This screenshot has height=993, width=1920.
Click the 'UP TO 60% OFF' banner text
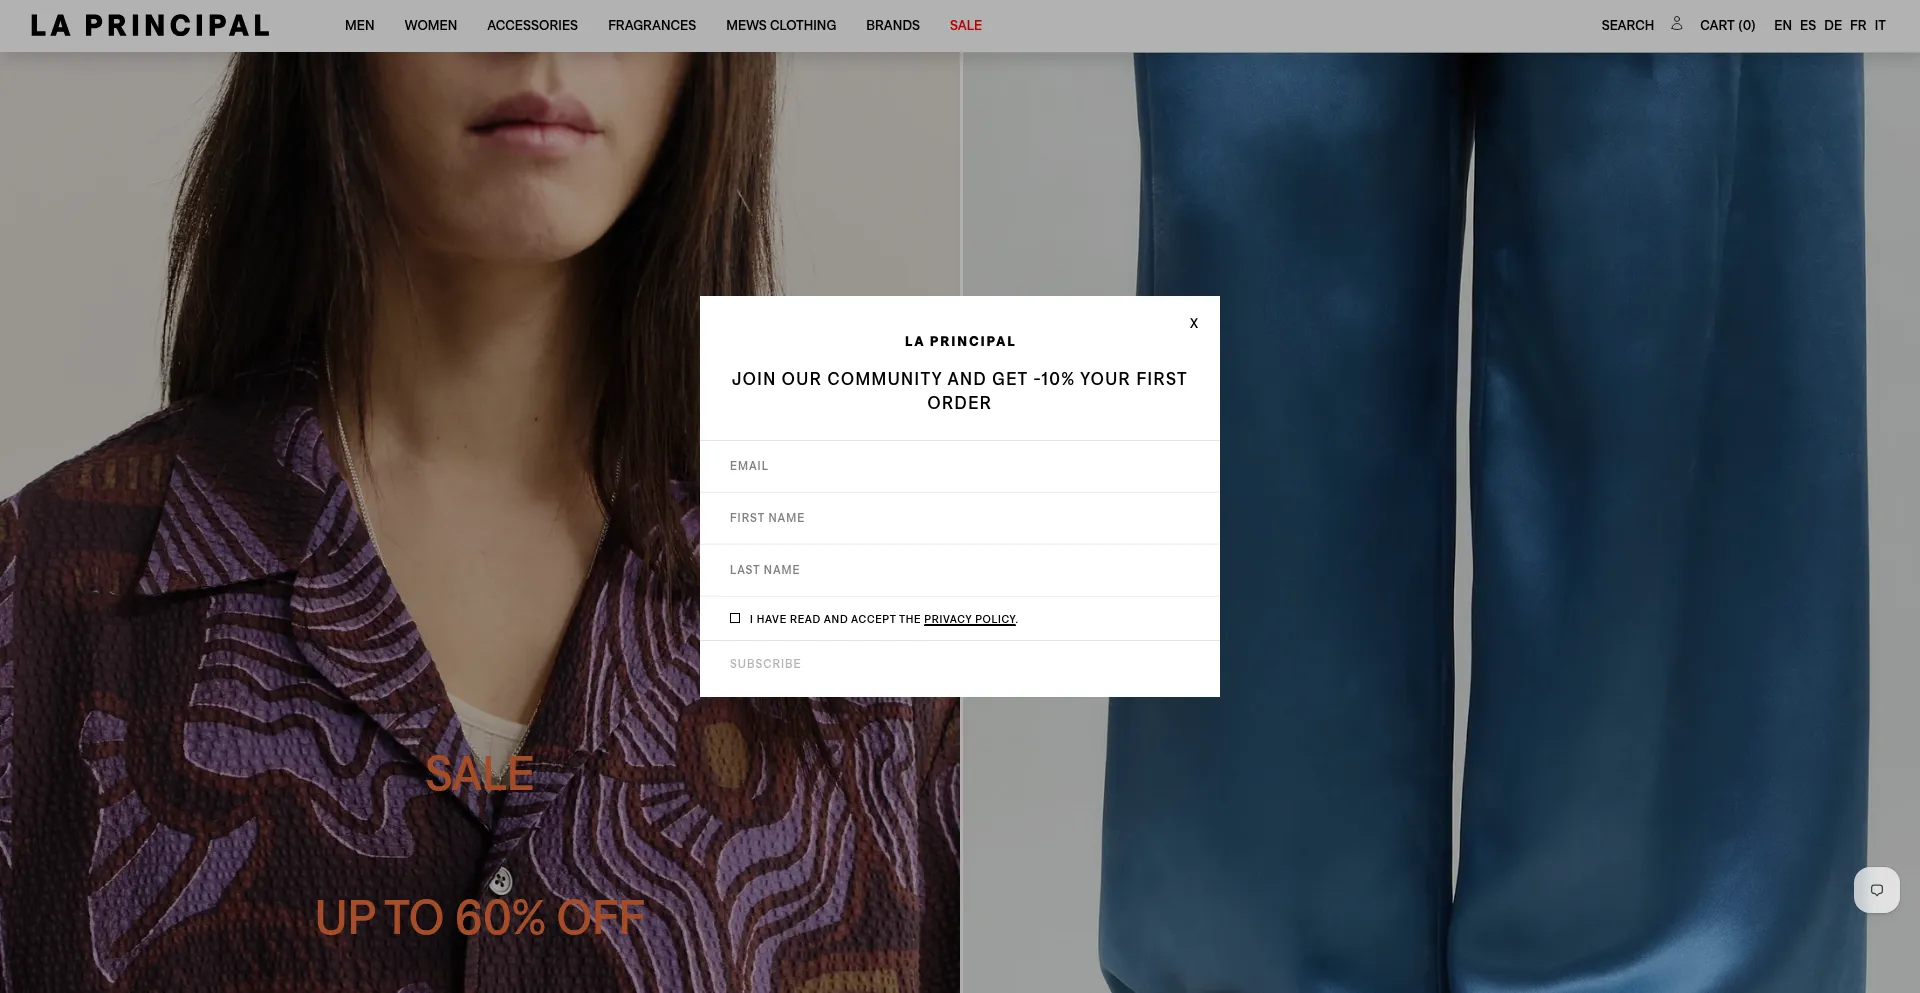click(480, 917)
